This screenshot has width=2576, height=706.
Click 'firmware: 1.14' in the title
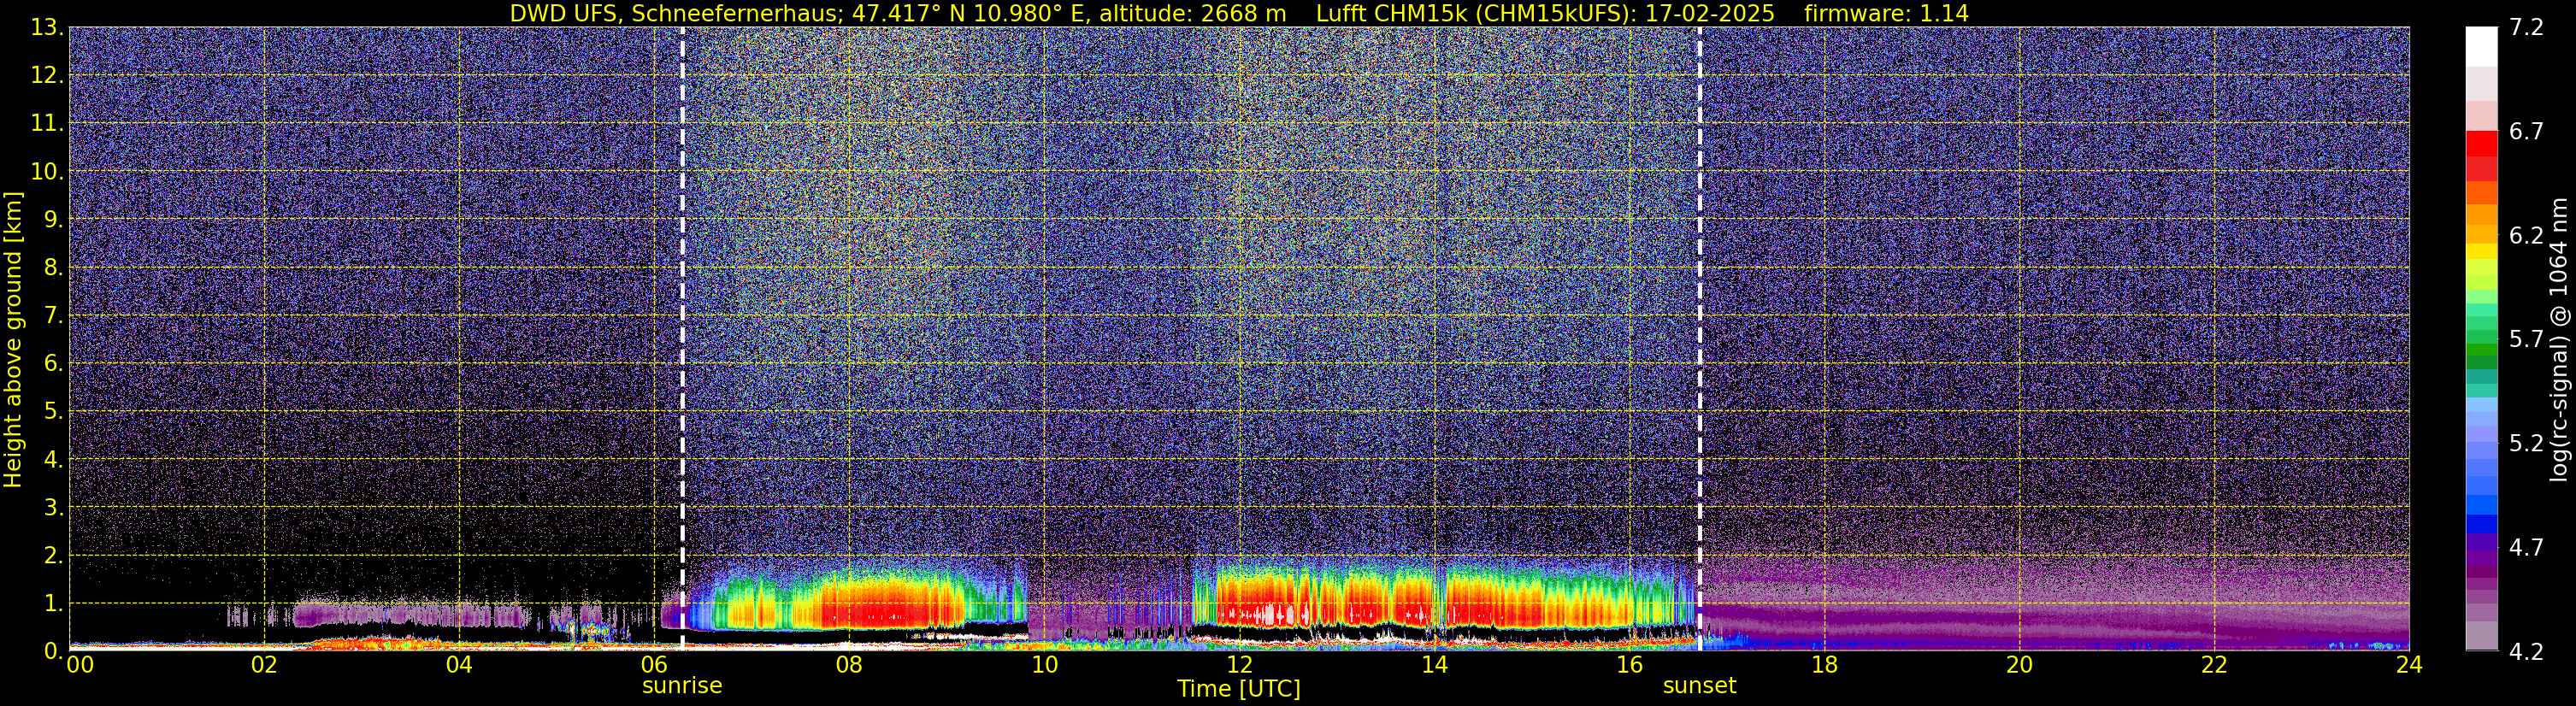1886,14
